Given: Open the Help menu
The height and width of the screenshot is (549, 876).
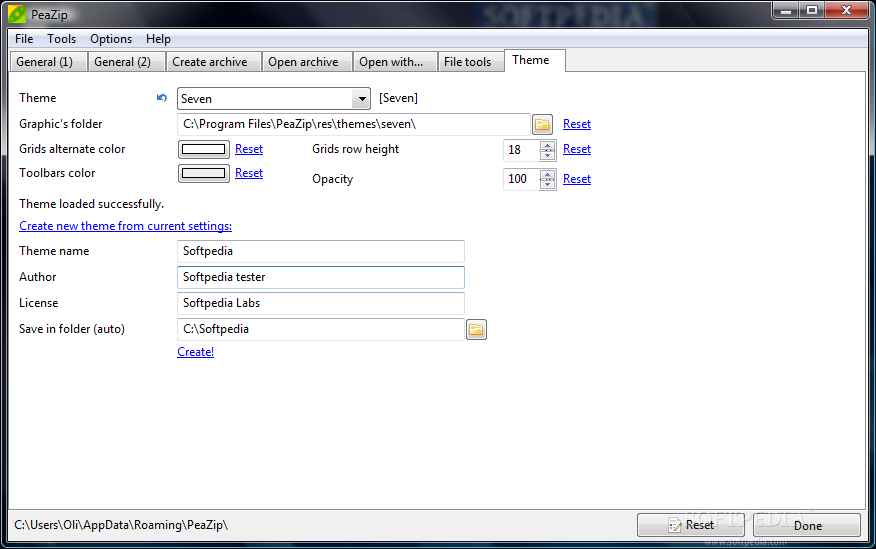Looking at the screenshot, I should point(158,39).
